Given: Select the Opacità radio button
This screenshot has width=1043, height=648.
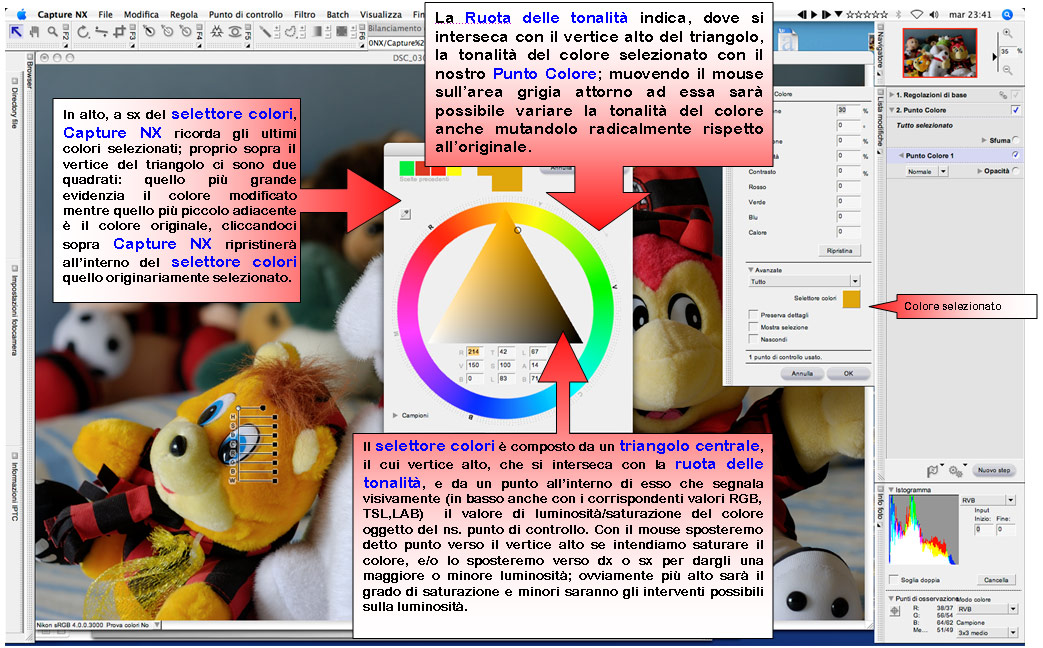Looking at the screenshot, I should tap(1016, 171).
